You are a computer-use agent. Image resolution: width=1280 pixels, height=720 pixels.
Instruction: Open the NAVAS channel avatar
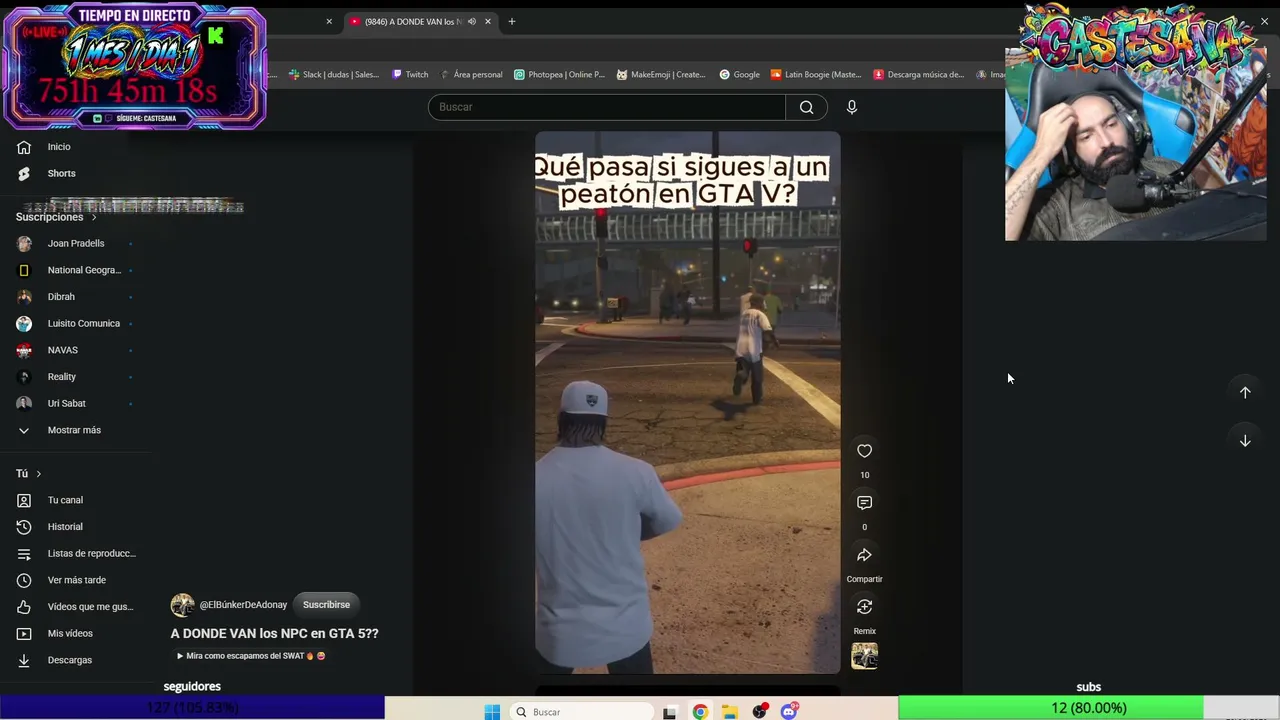pyautogui.click(x=24, y=350)
